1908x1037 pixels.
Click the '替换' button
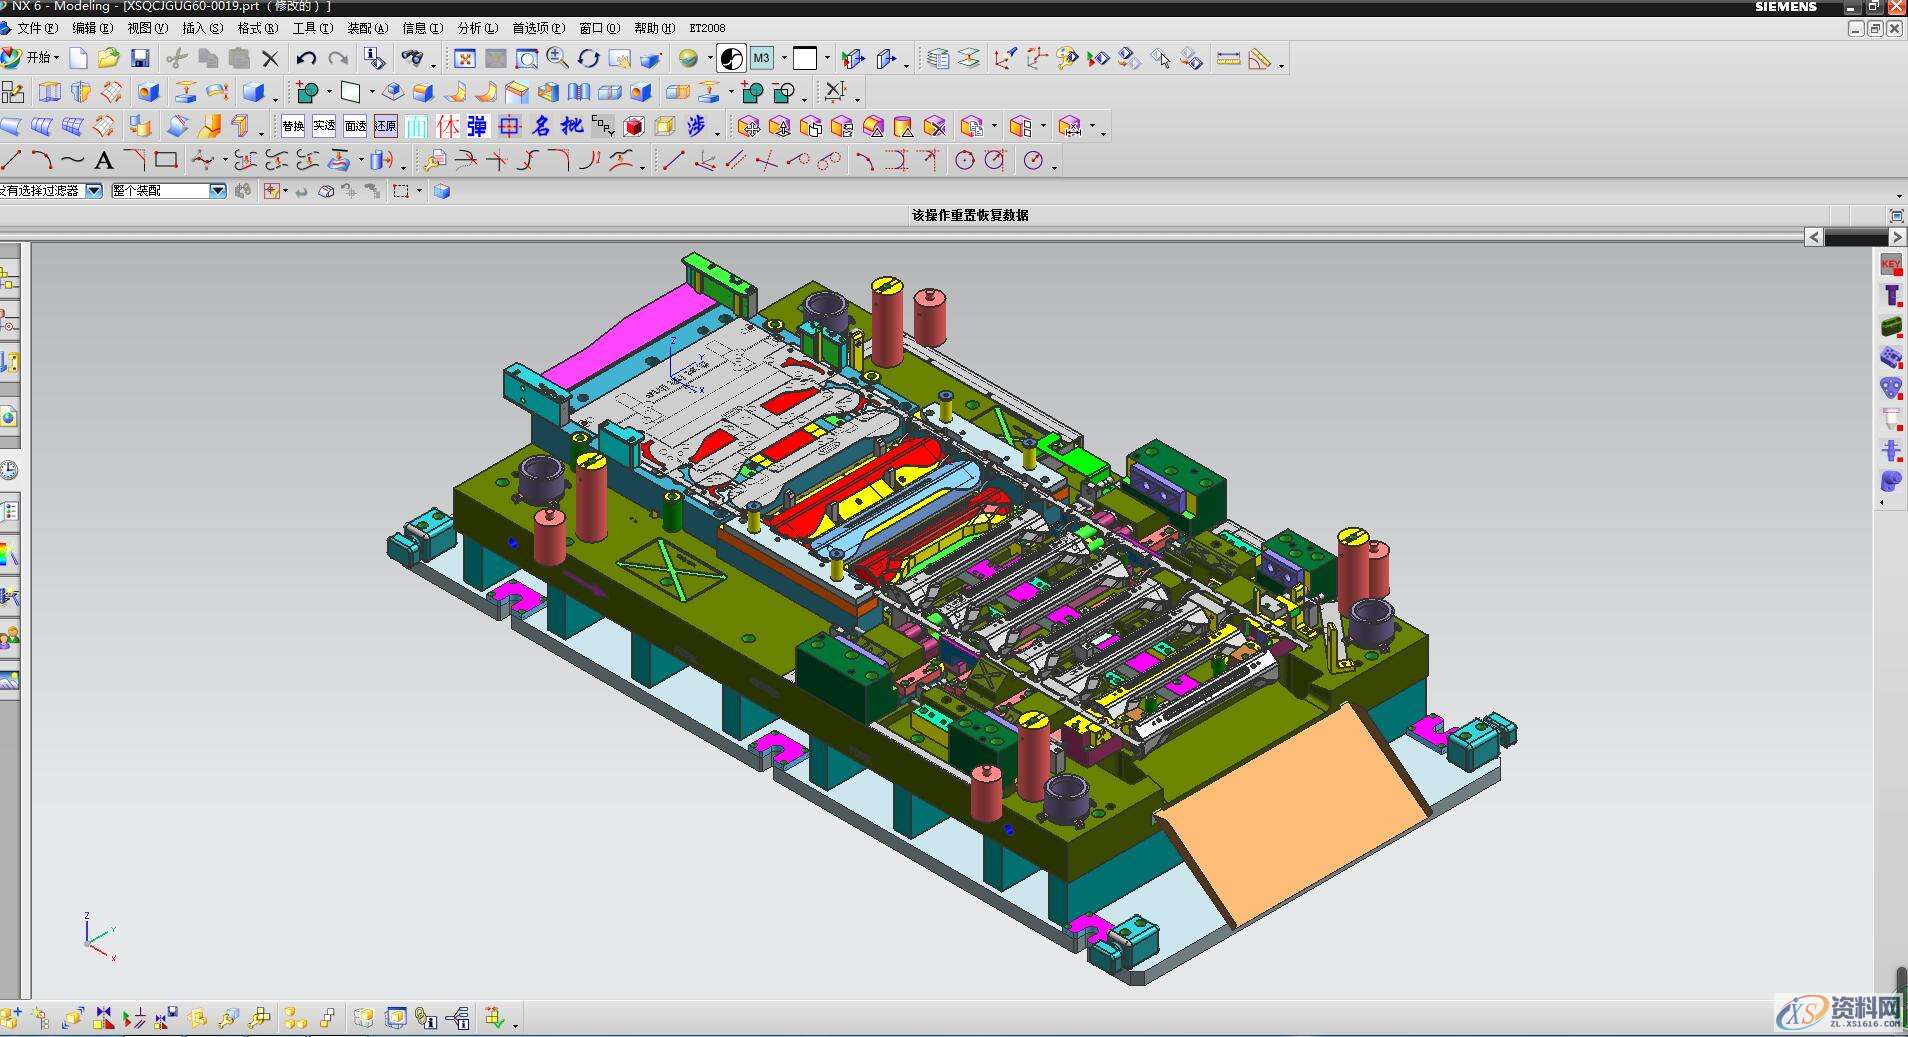[293, 126]
